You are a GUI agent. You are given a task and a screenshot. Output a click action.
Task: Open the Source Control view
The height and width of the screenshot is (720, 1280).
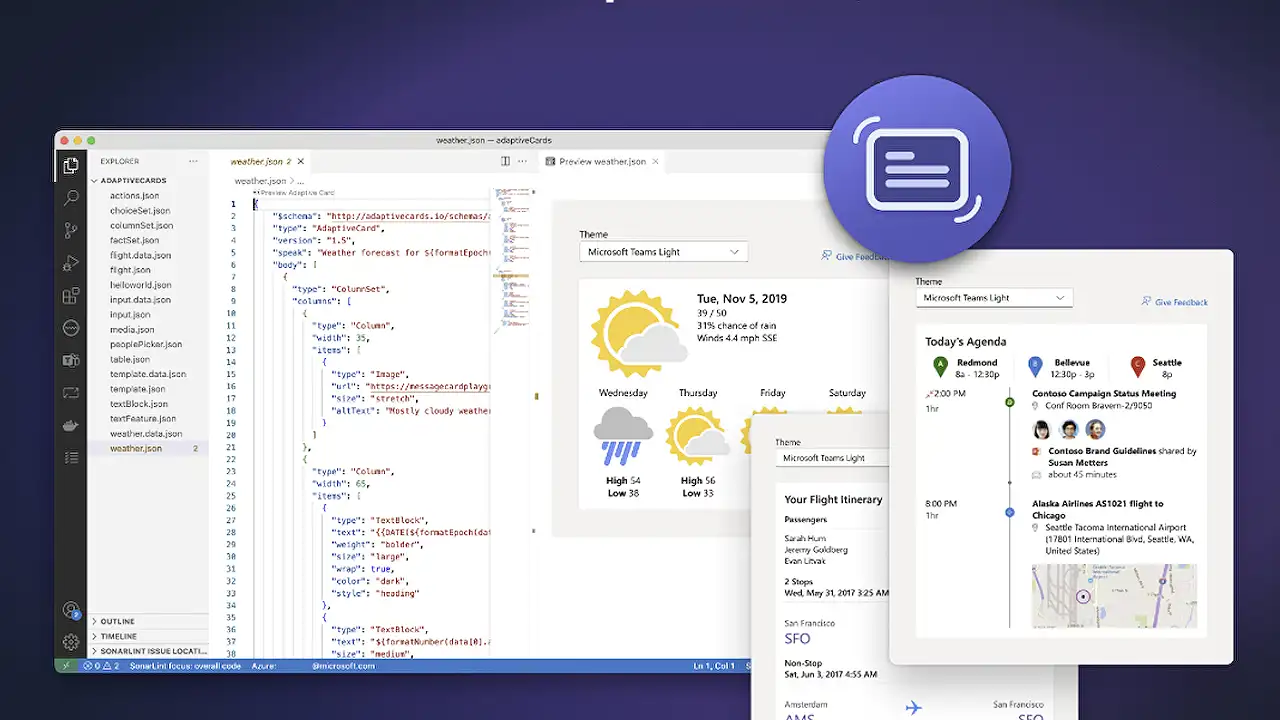(71, 230)
